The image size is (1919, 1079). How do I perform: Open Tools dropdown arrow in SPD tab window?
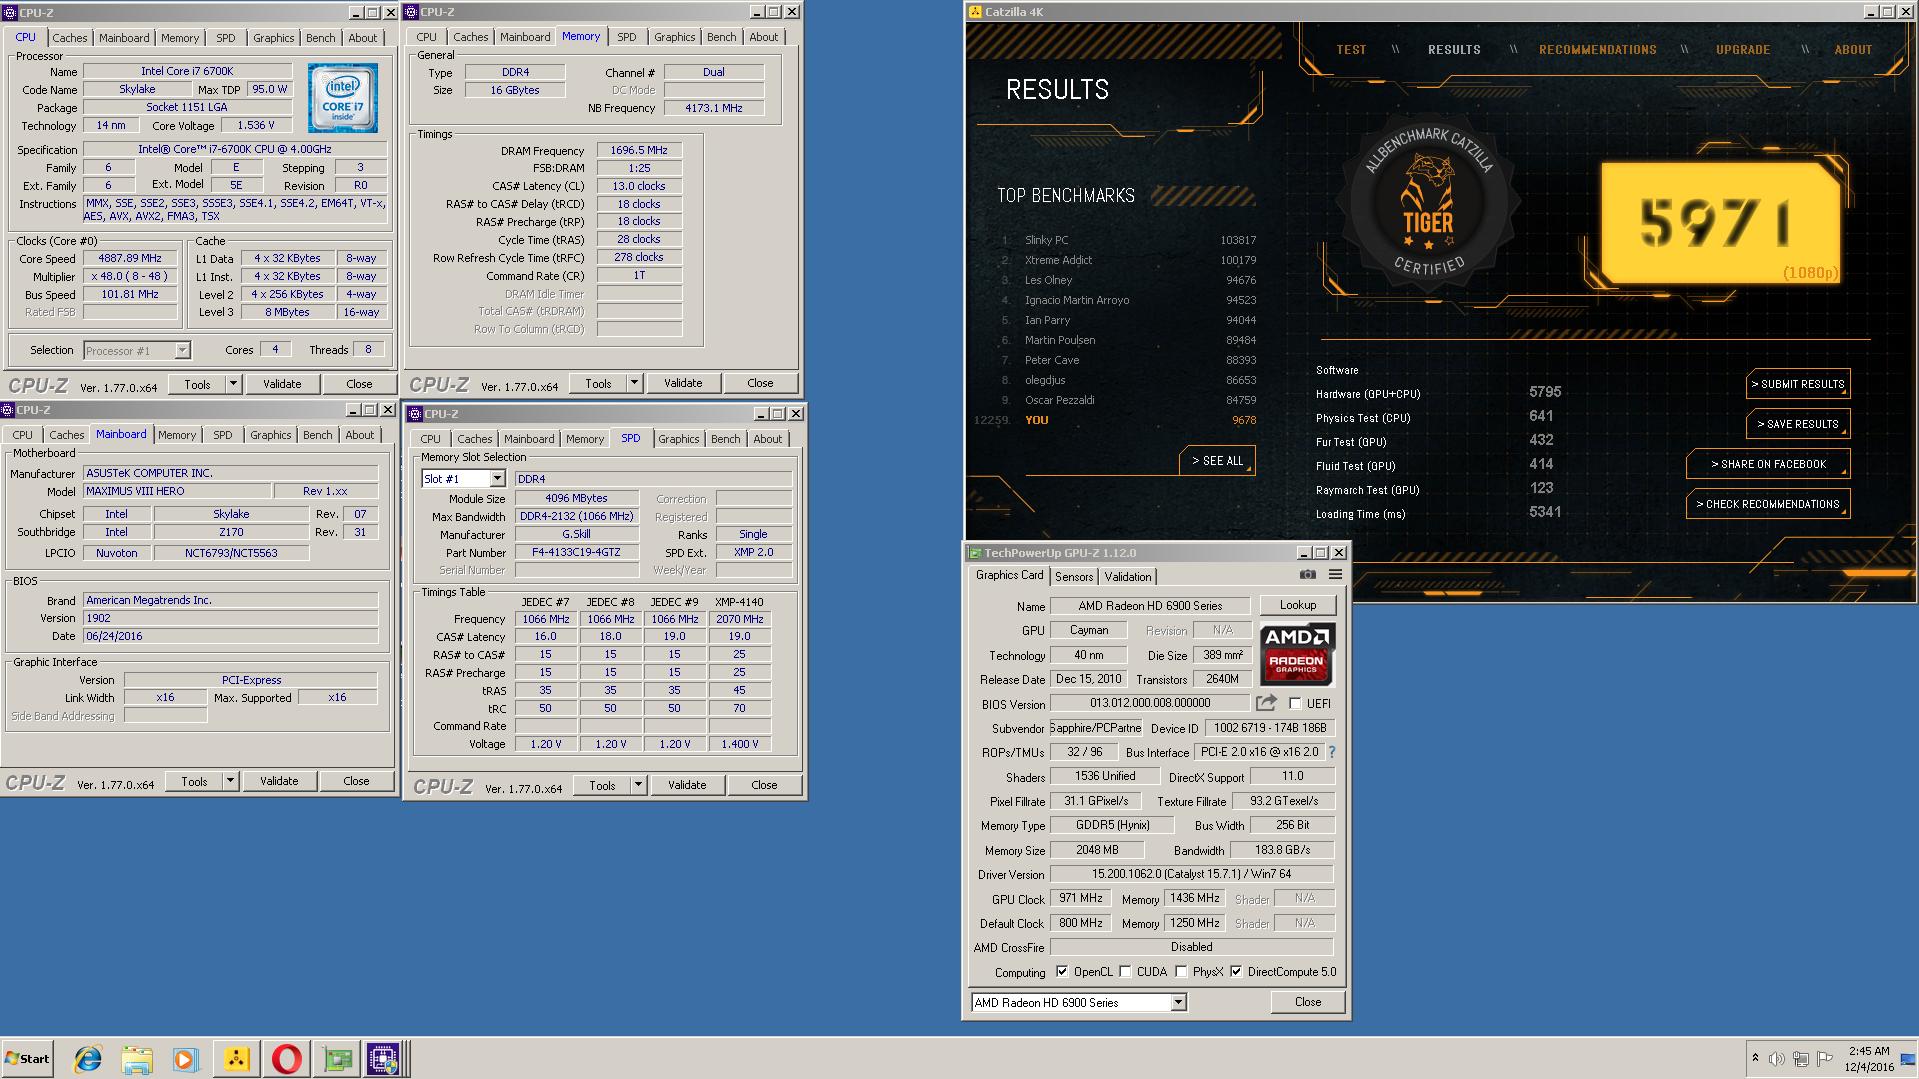tap(638, 785)
